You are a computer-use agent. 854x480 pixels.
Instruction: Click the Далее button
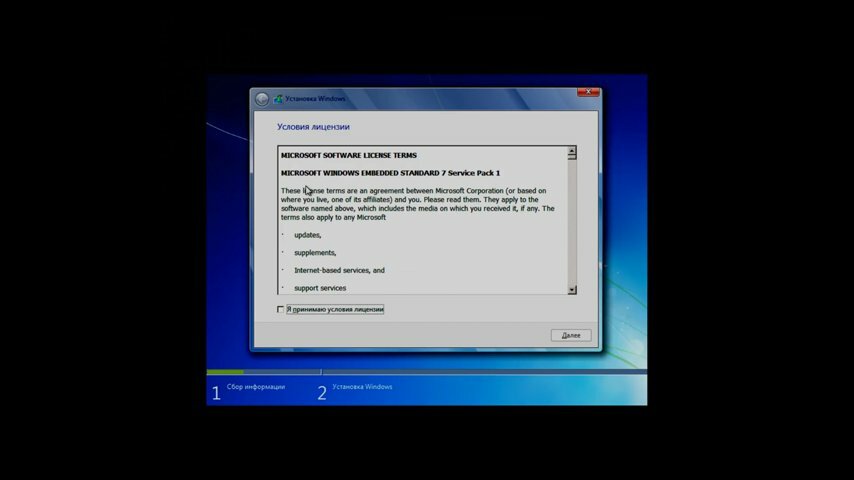pyautogui.click(x=571, y=335)
